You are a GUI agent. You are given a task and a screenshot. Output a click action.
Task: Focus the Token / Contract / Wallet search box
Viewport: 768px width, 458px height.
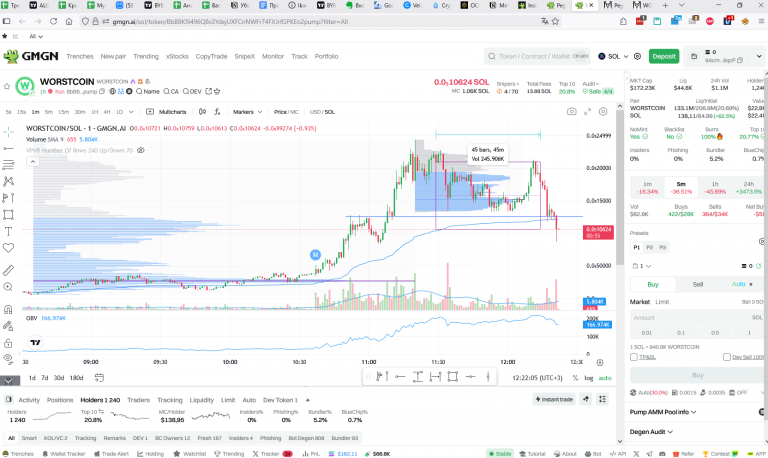click(x=538, y=56)
